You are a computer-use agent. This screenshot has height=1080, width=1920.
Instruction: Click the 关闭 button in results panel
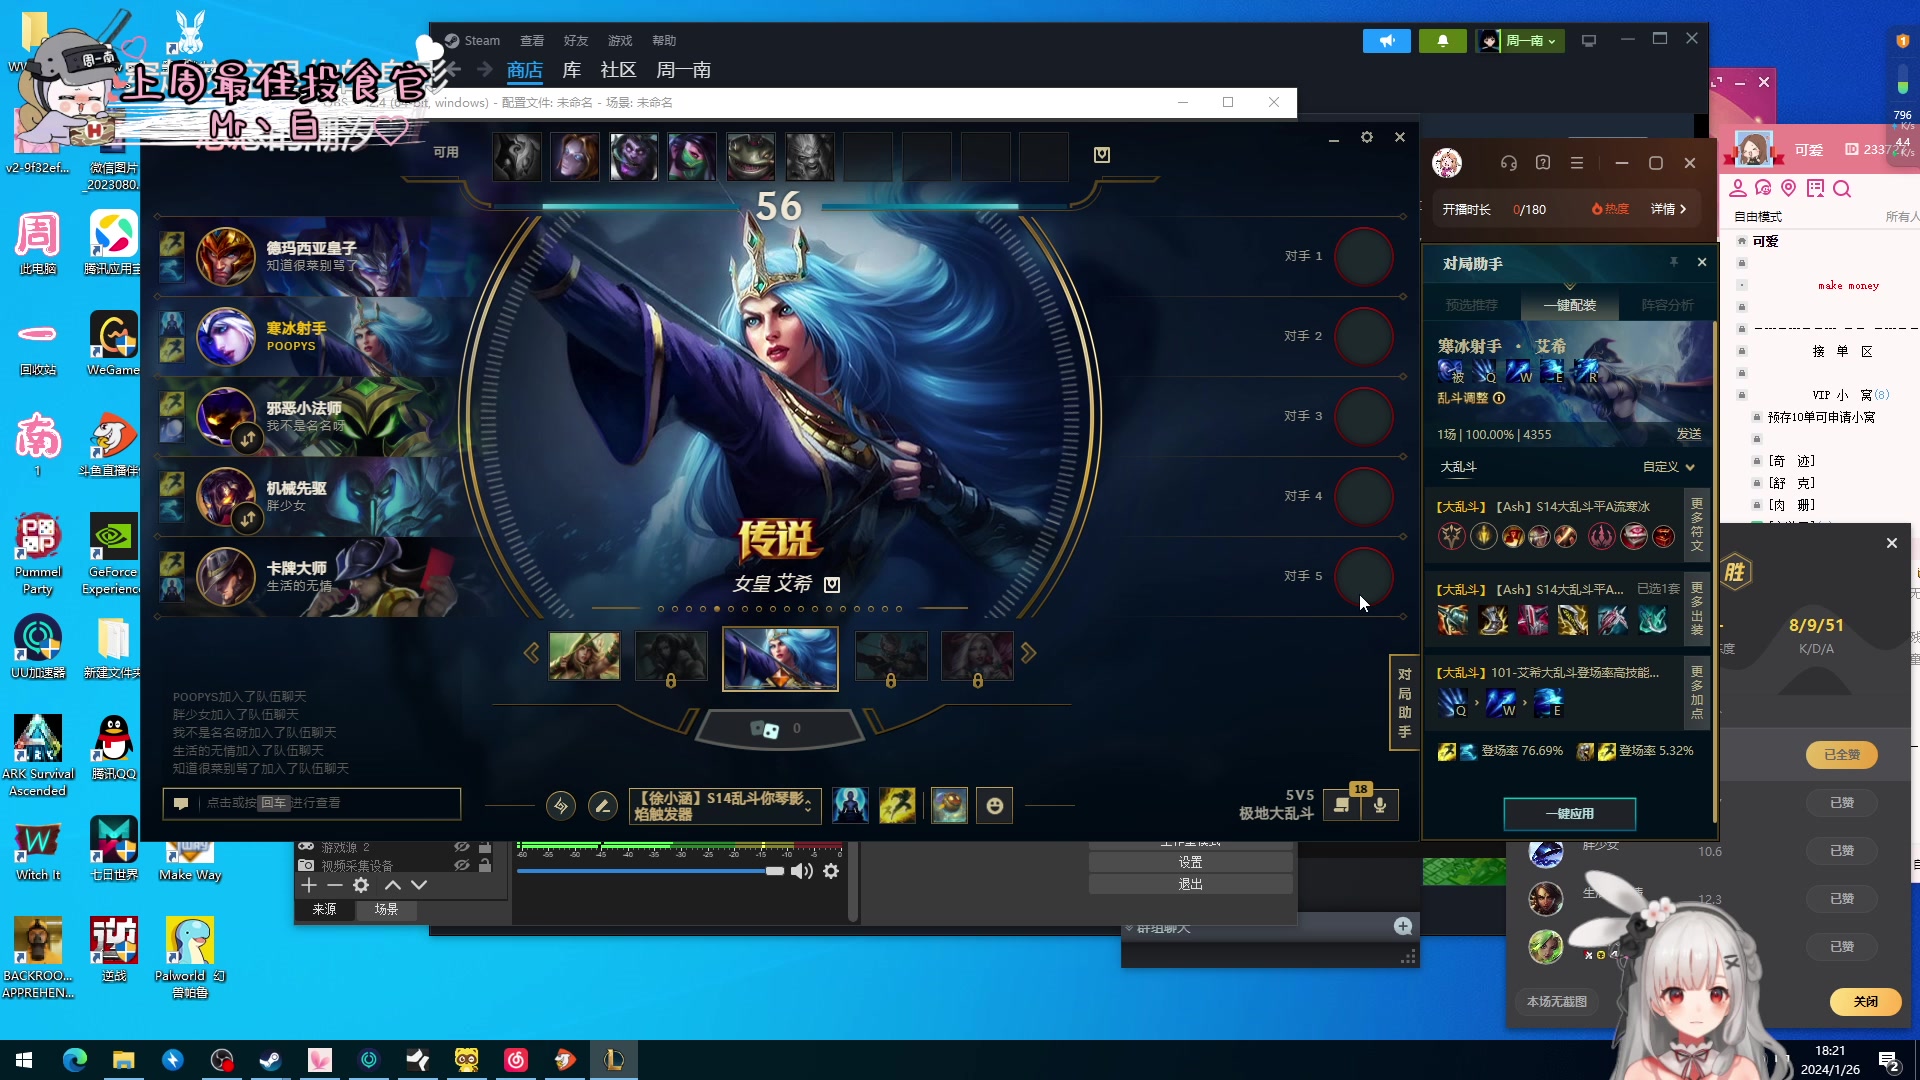coord(1866,1001)
